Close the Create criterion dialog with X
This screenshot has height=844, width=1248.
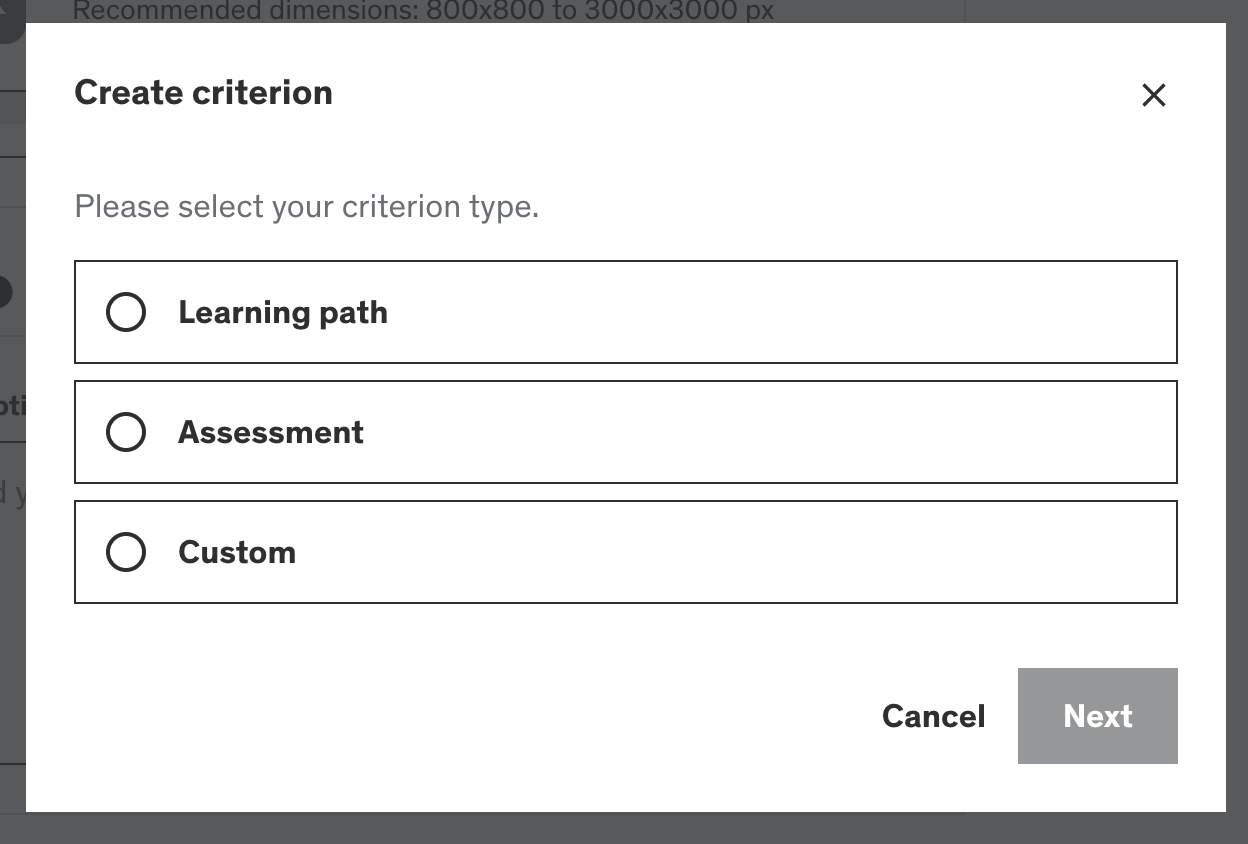(1154, 95)
